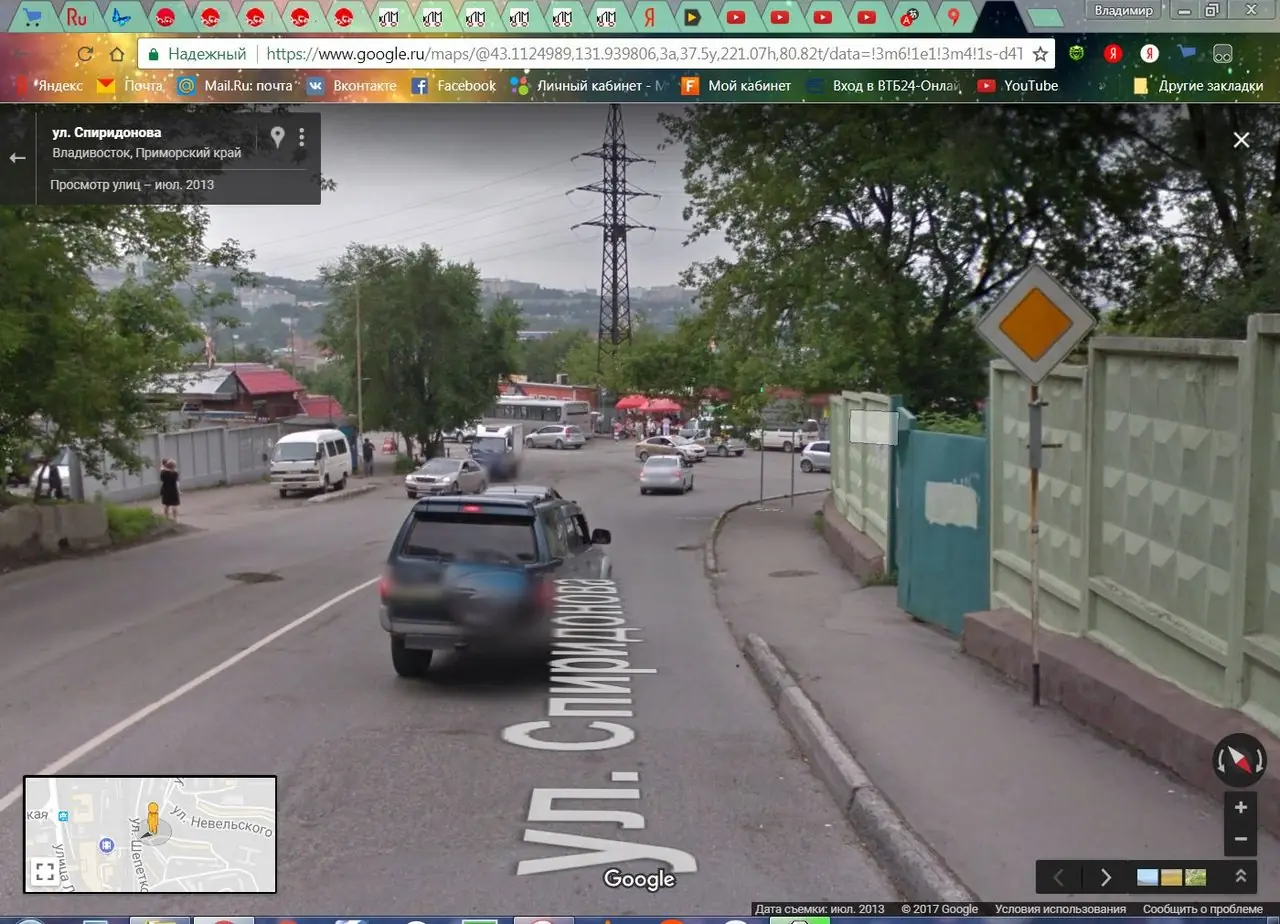Viewport: 1280px width, 924px height.
Task: Select the yellow photo thumbnail
Action: click(1171, 877)
